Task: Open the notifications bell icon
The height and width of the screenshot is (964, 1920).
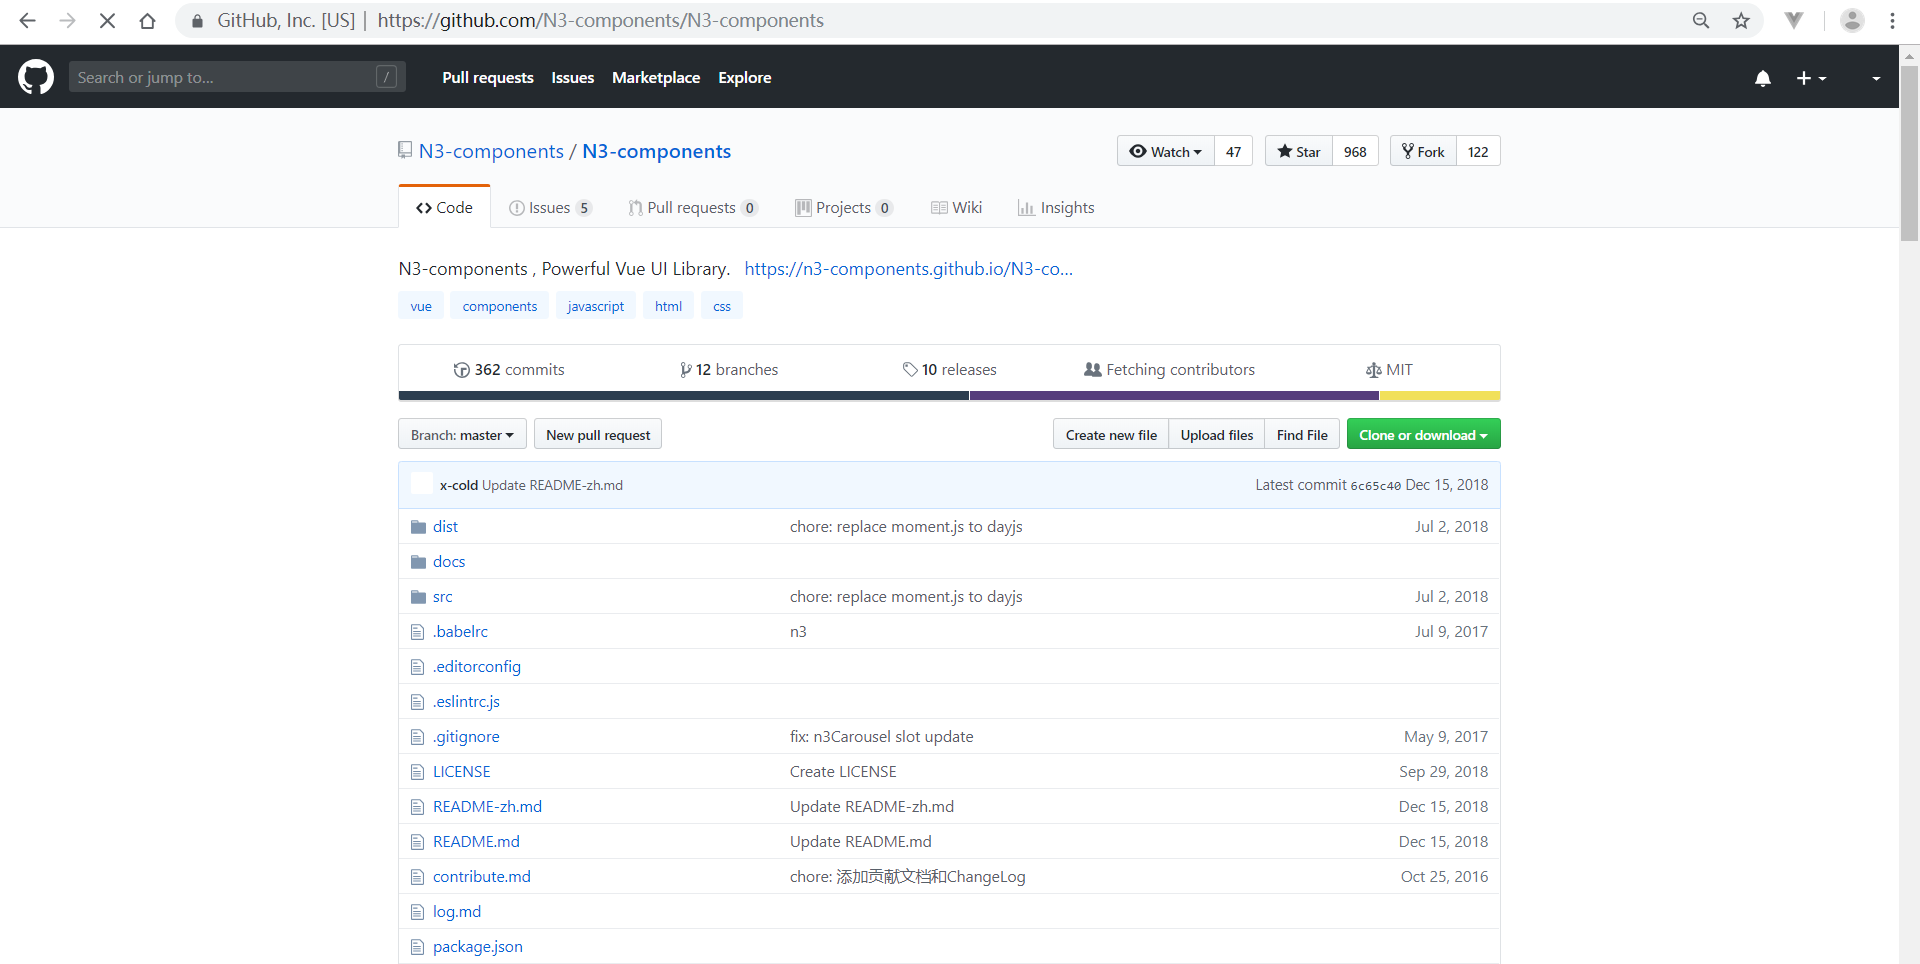Action: [1763, 78]
